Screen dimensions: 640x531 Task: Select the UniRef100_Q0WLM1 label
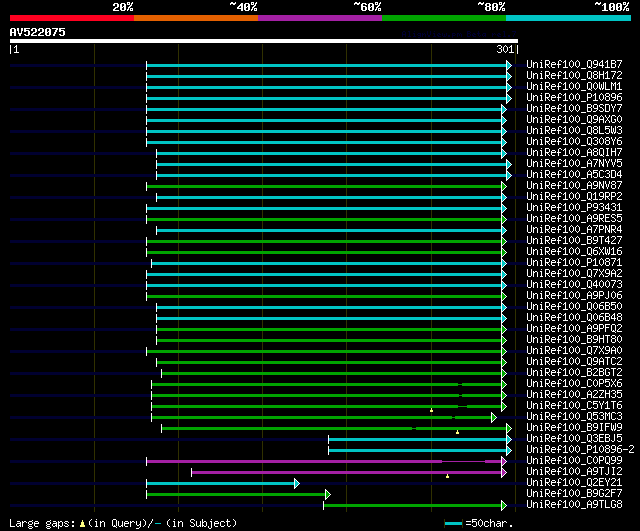(574, 87)
